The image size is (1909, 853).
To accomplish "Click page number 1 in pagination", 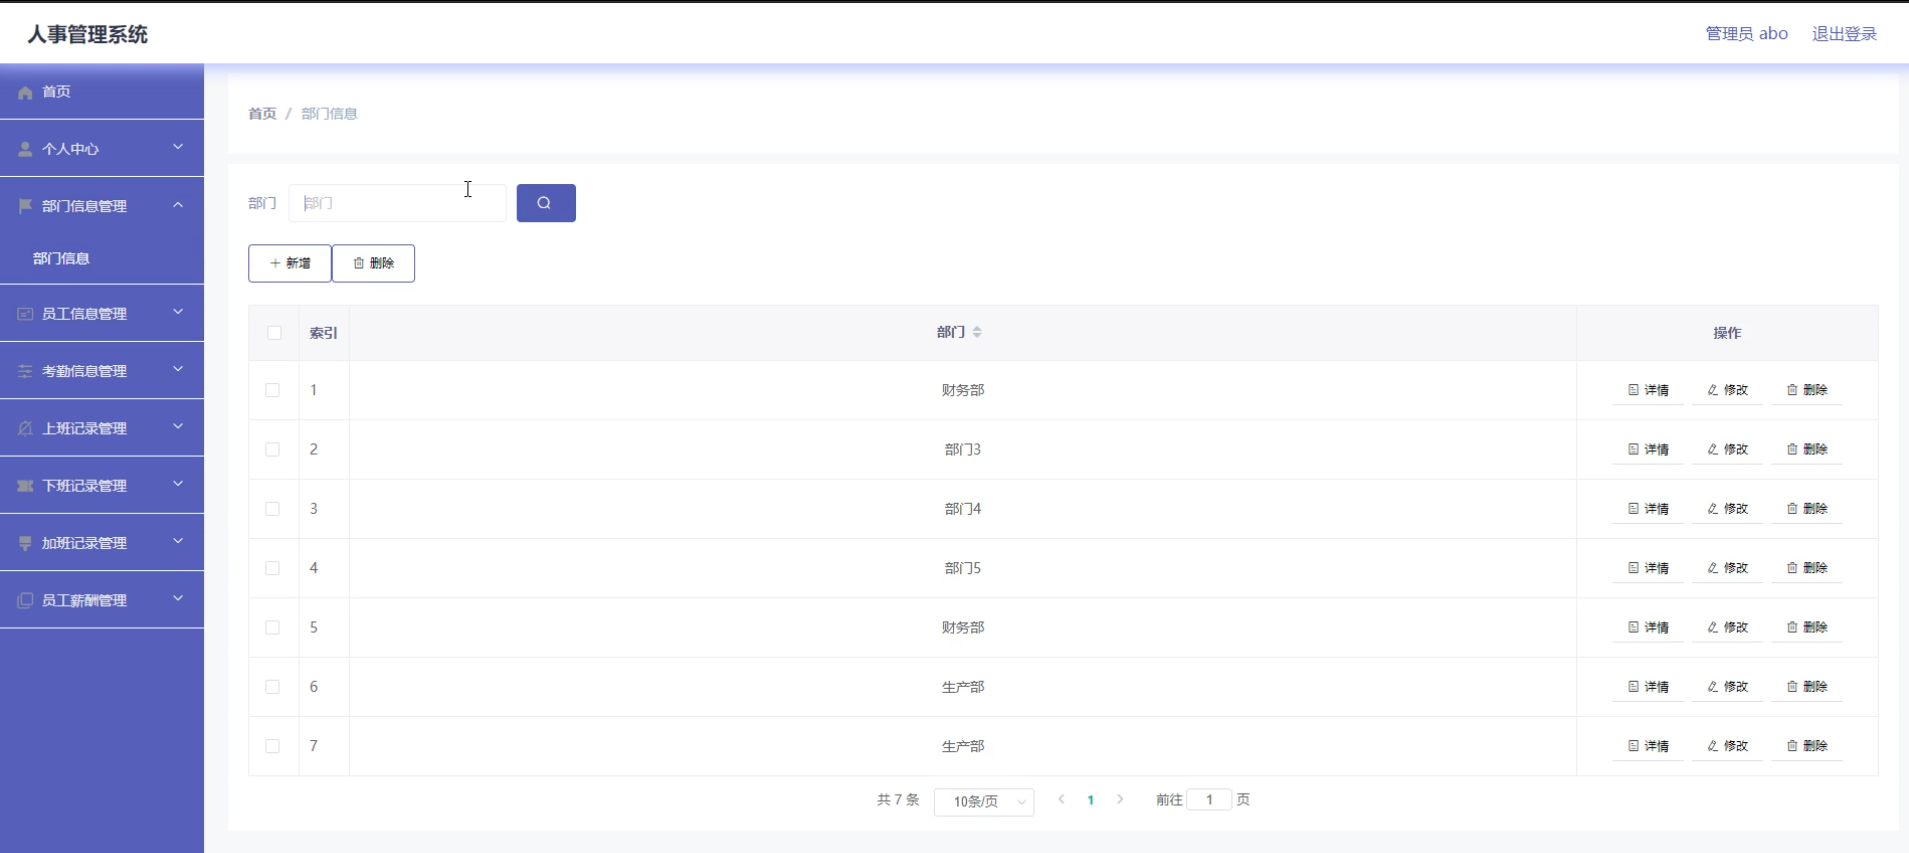I will (x=1091, y=800).
